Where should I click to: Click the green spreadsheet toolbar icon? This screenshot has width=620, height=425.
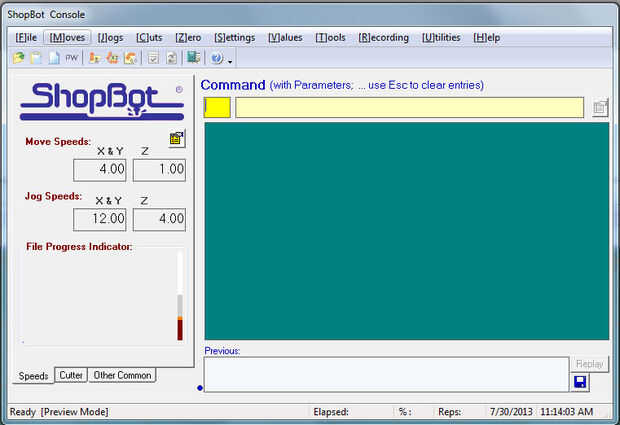[194, 58]
